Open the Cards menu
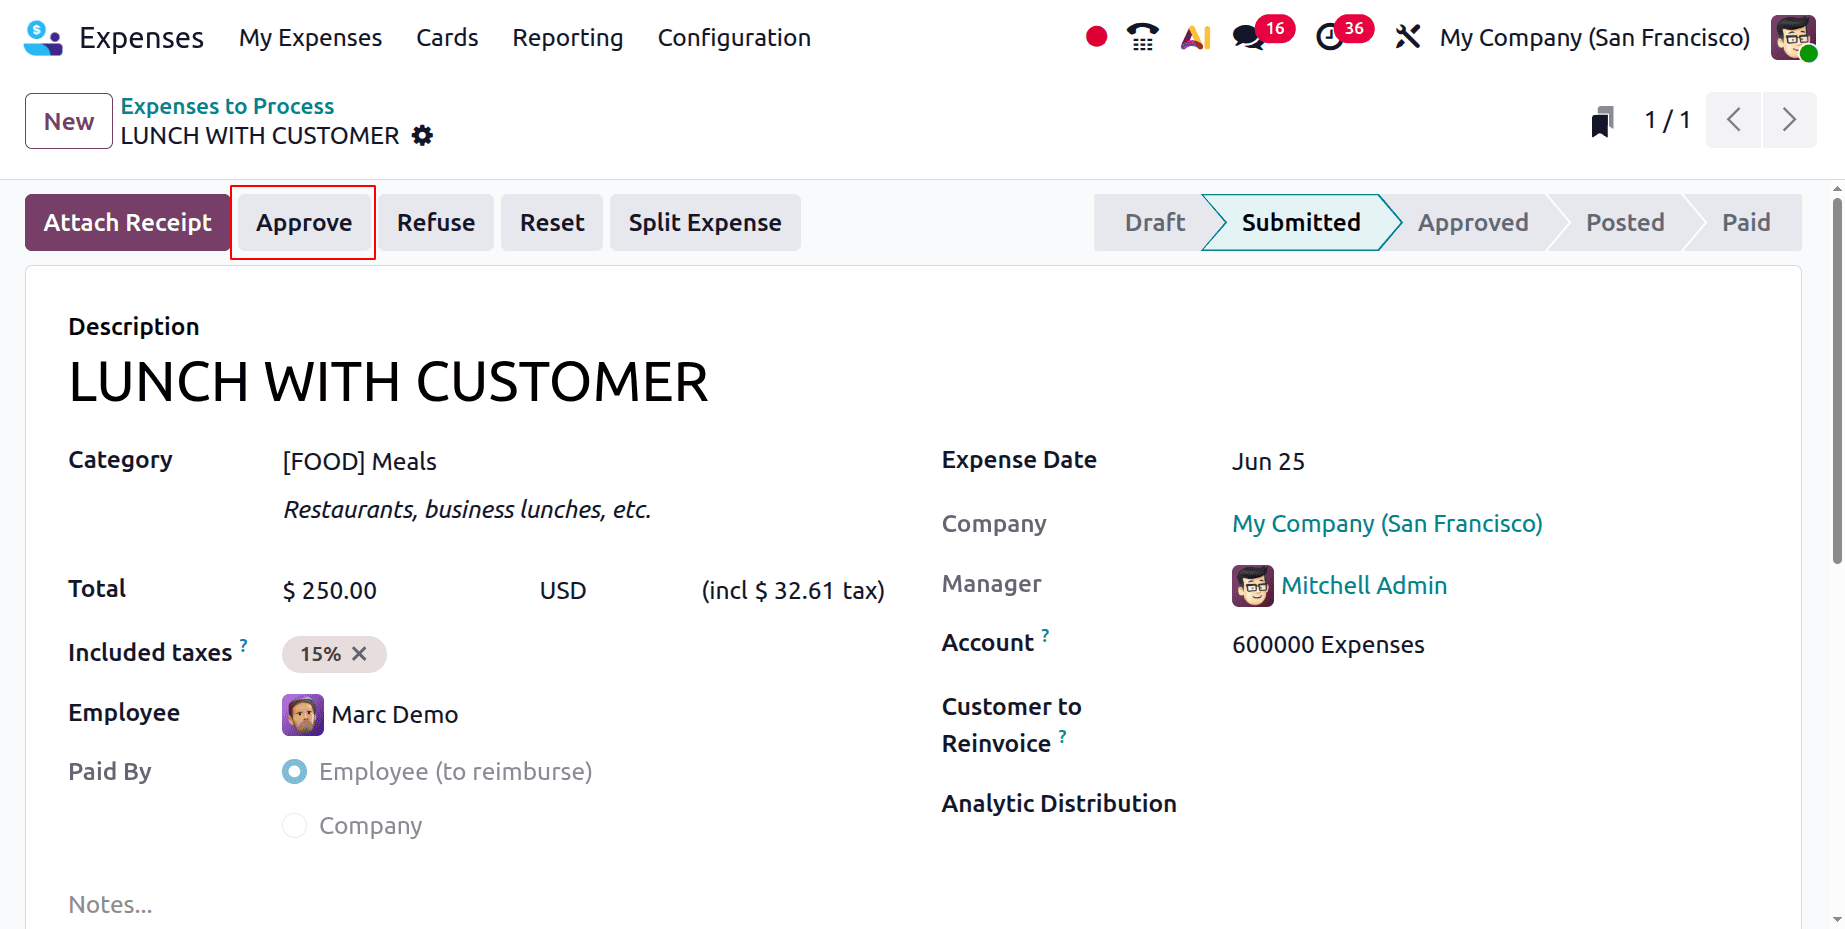Screen dimensions: 1845x929 tap(447, 38)
